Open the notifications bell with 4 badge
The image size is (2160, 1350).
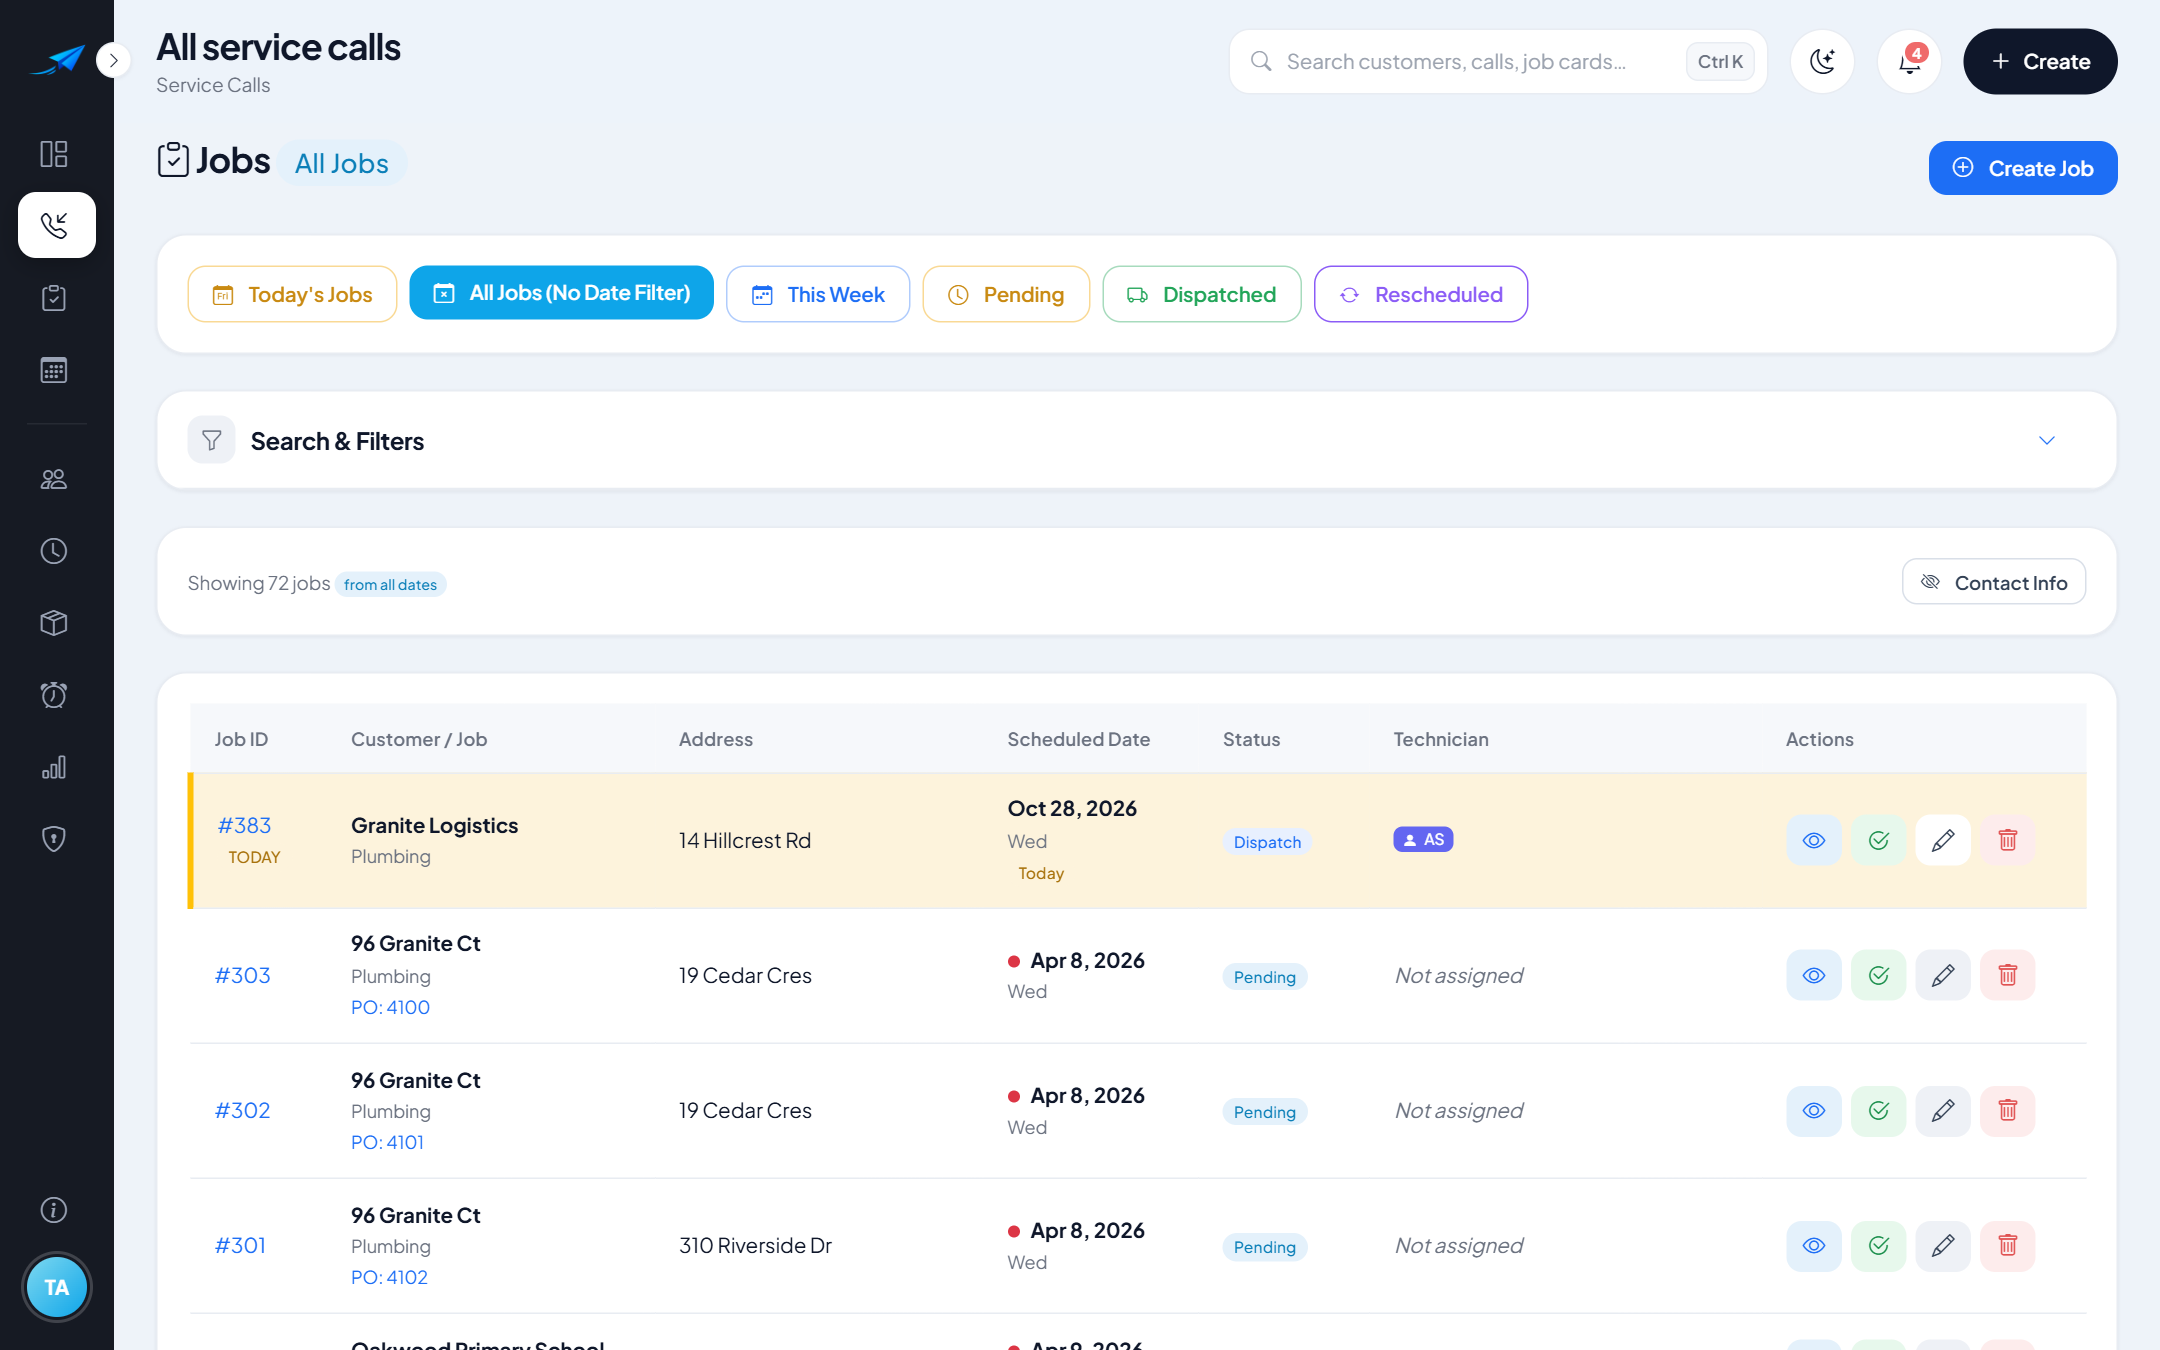click(x=1910, y=61)
